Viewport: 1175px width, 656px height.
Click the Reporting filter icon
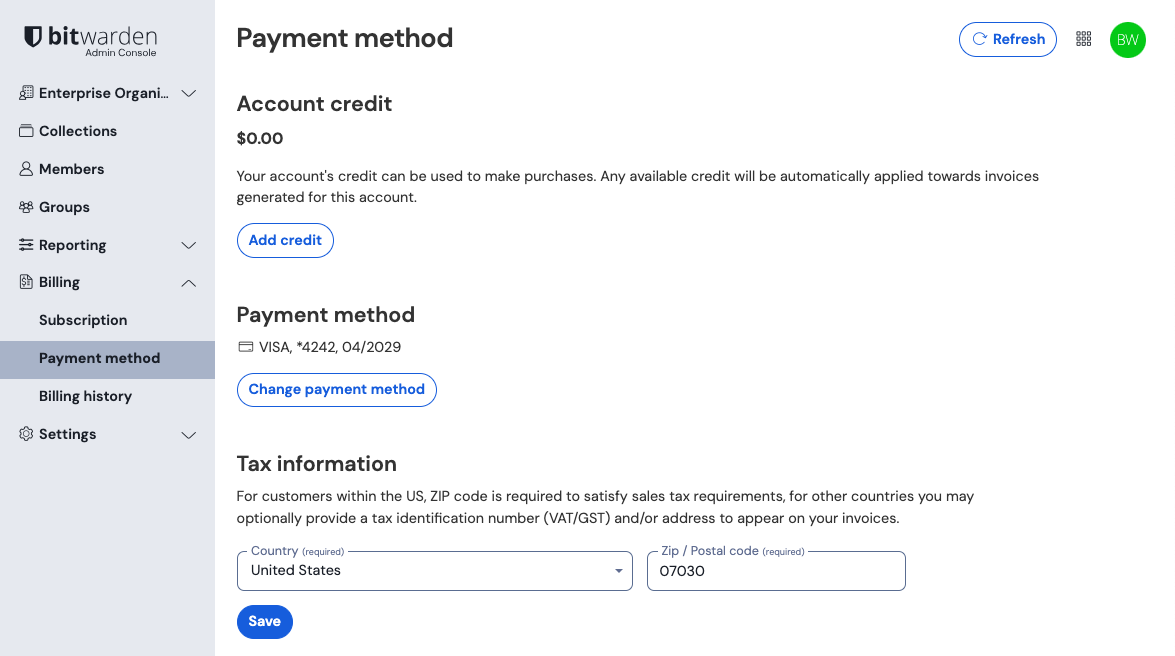(26, 245)
